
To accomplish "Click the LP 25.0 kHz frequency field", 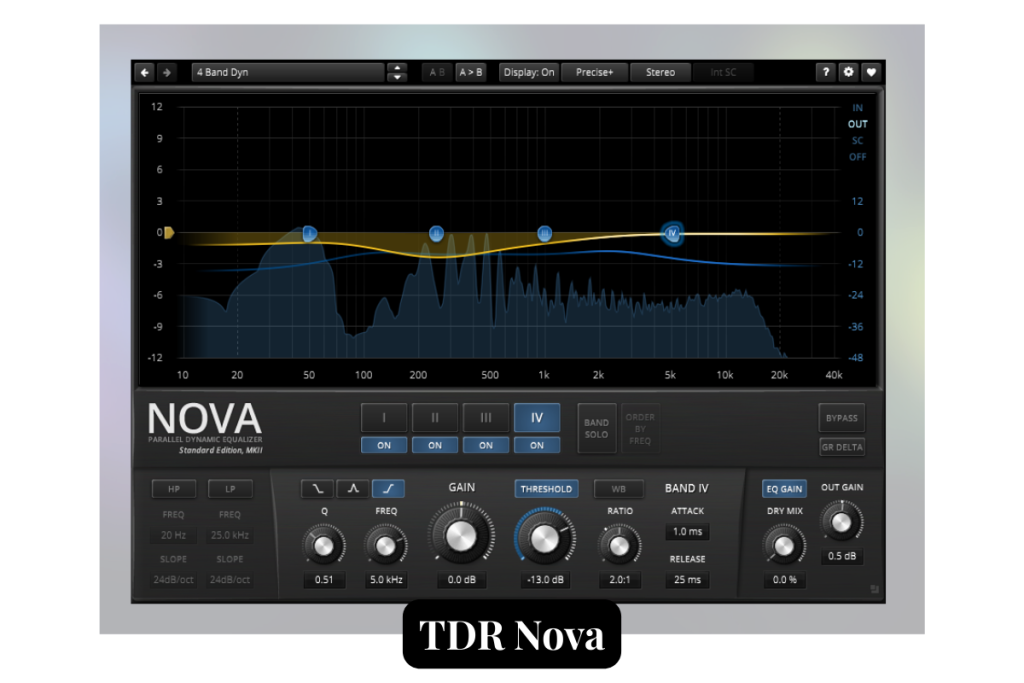I will pyautogui.click(x=230, y=535).
